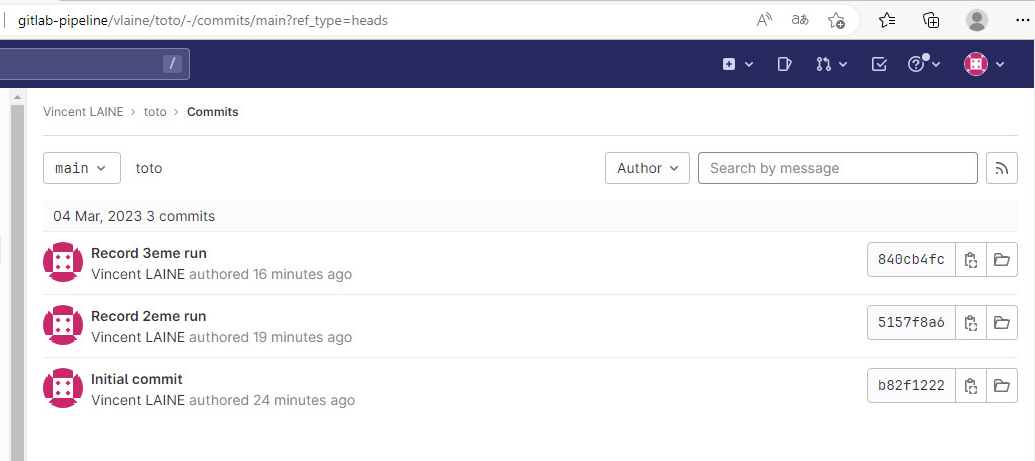This screenshot has height=461, width=1035.
Task: Click author avatar of Record 2eme run
Action: [63, 325]
